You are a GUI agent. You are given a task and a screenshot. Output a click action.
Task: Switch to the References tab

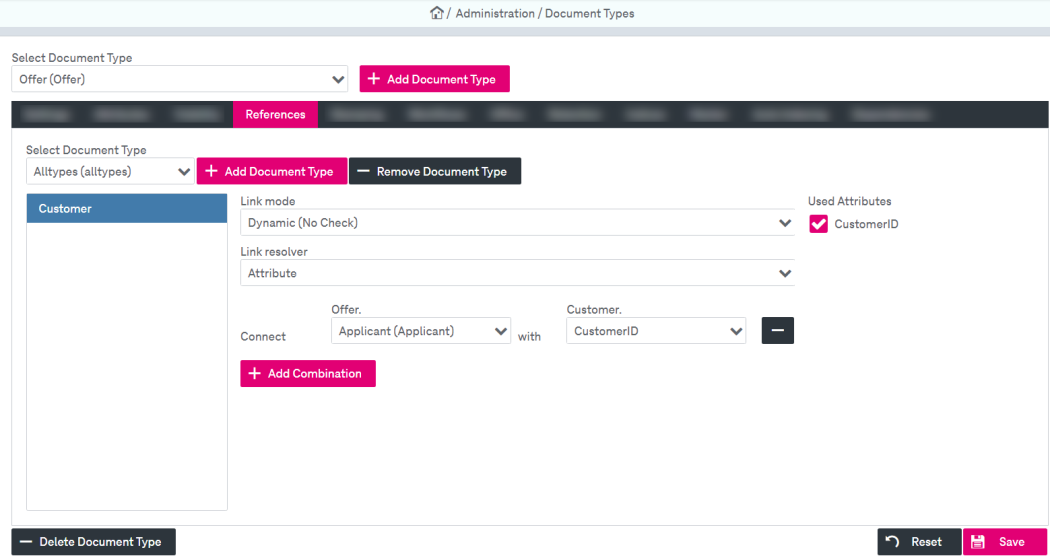pyautogui.click(x=275, y=115)
